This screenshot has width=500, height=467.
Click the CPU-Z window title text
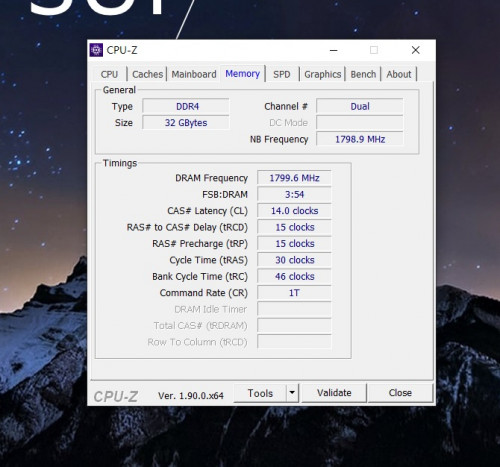(x=122, y=50)
